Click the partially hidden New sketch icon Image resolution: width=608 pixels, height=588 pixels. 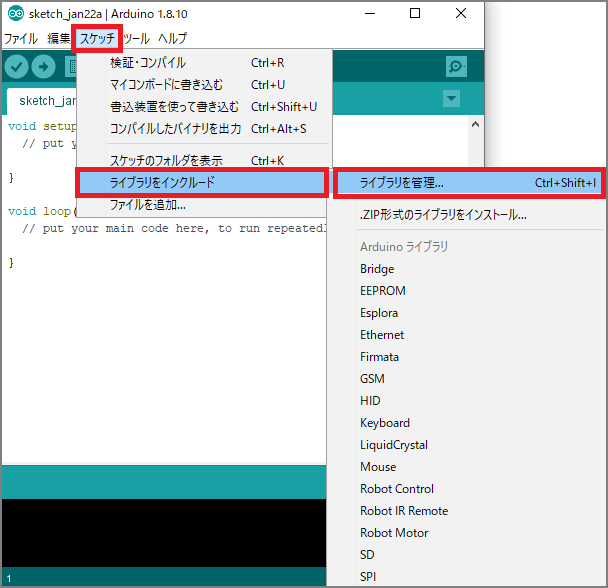click(71, 67)
